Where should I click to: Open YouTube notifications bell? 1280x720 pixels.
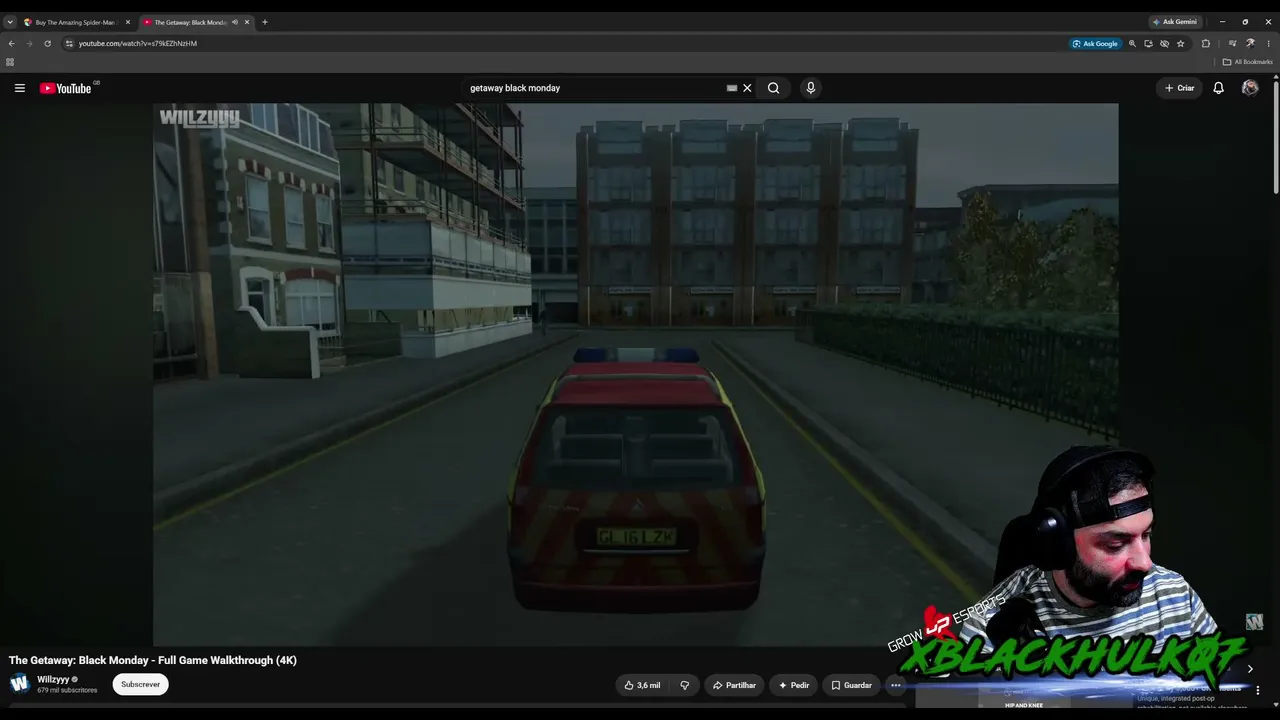1218,88
